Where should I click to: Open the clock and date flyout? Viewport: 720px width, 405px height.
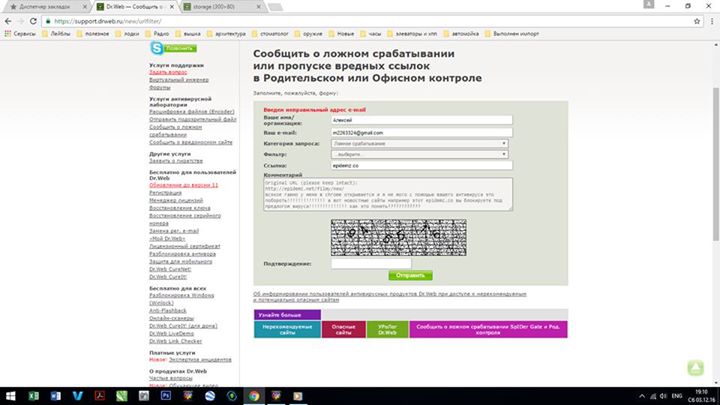[702, 396]
